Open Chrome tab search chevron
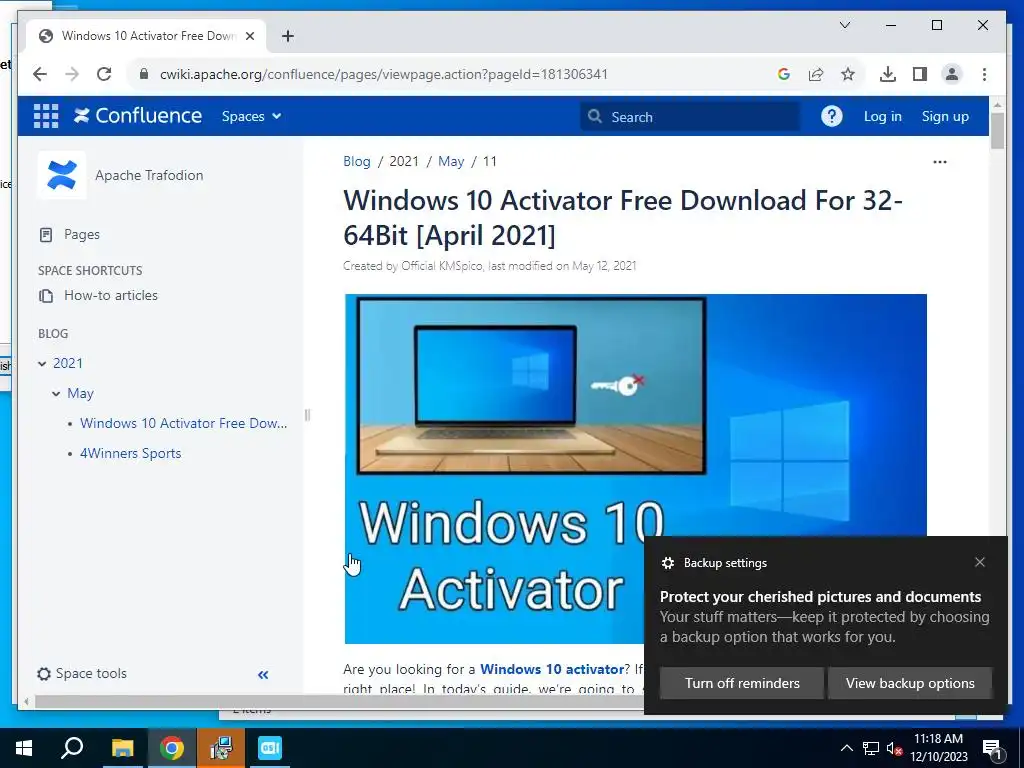This screenshot has height=768, width=1024. coord(844,25)
